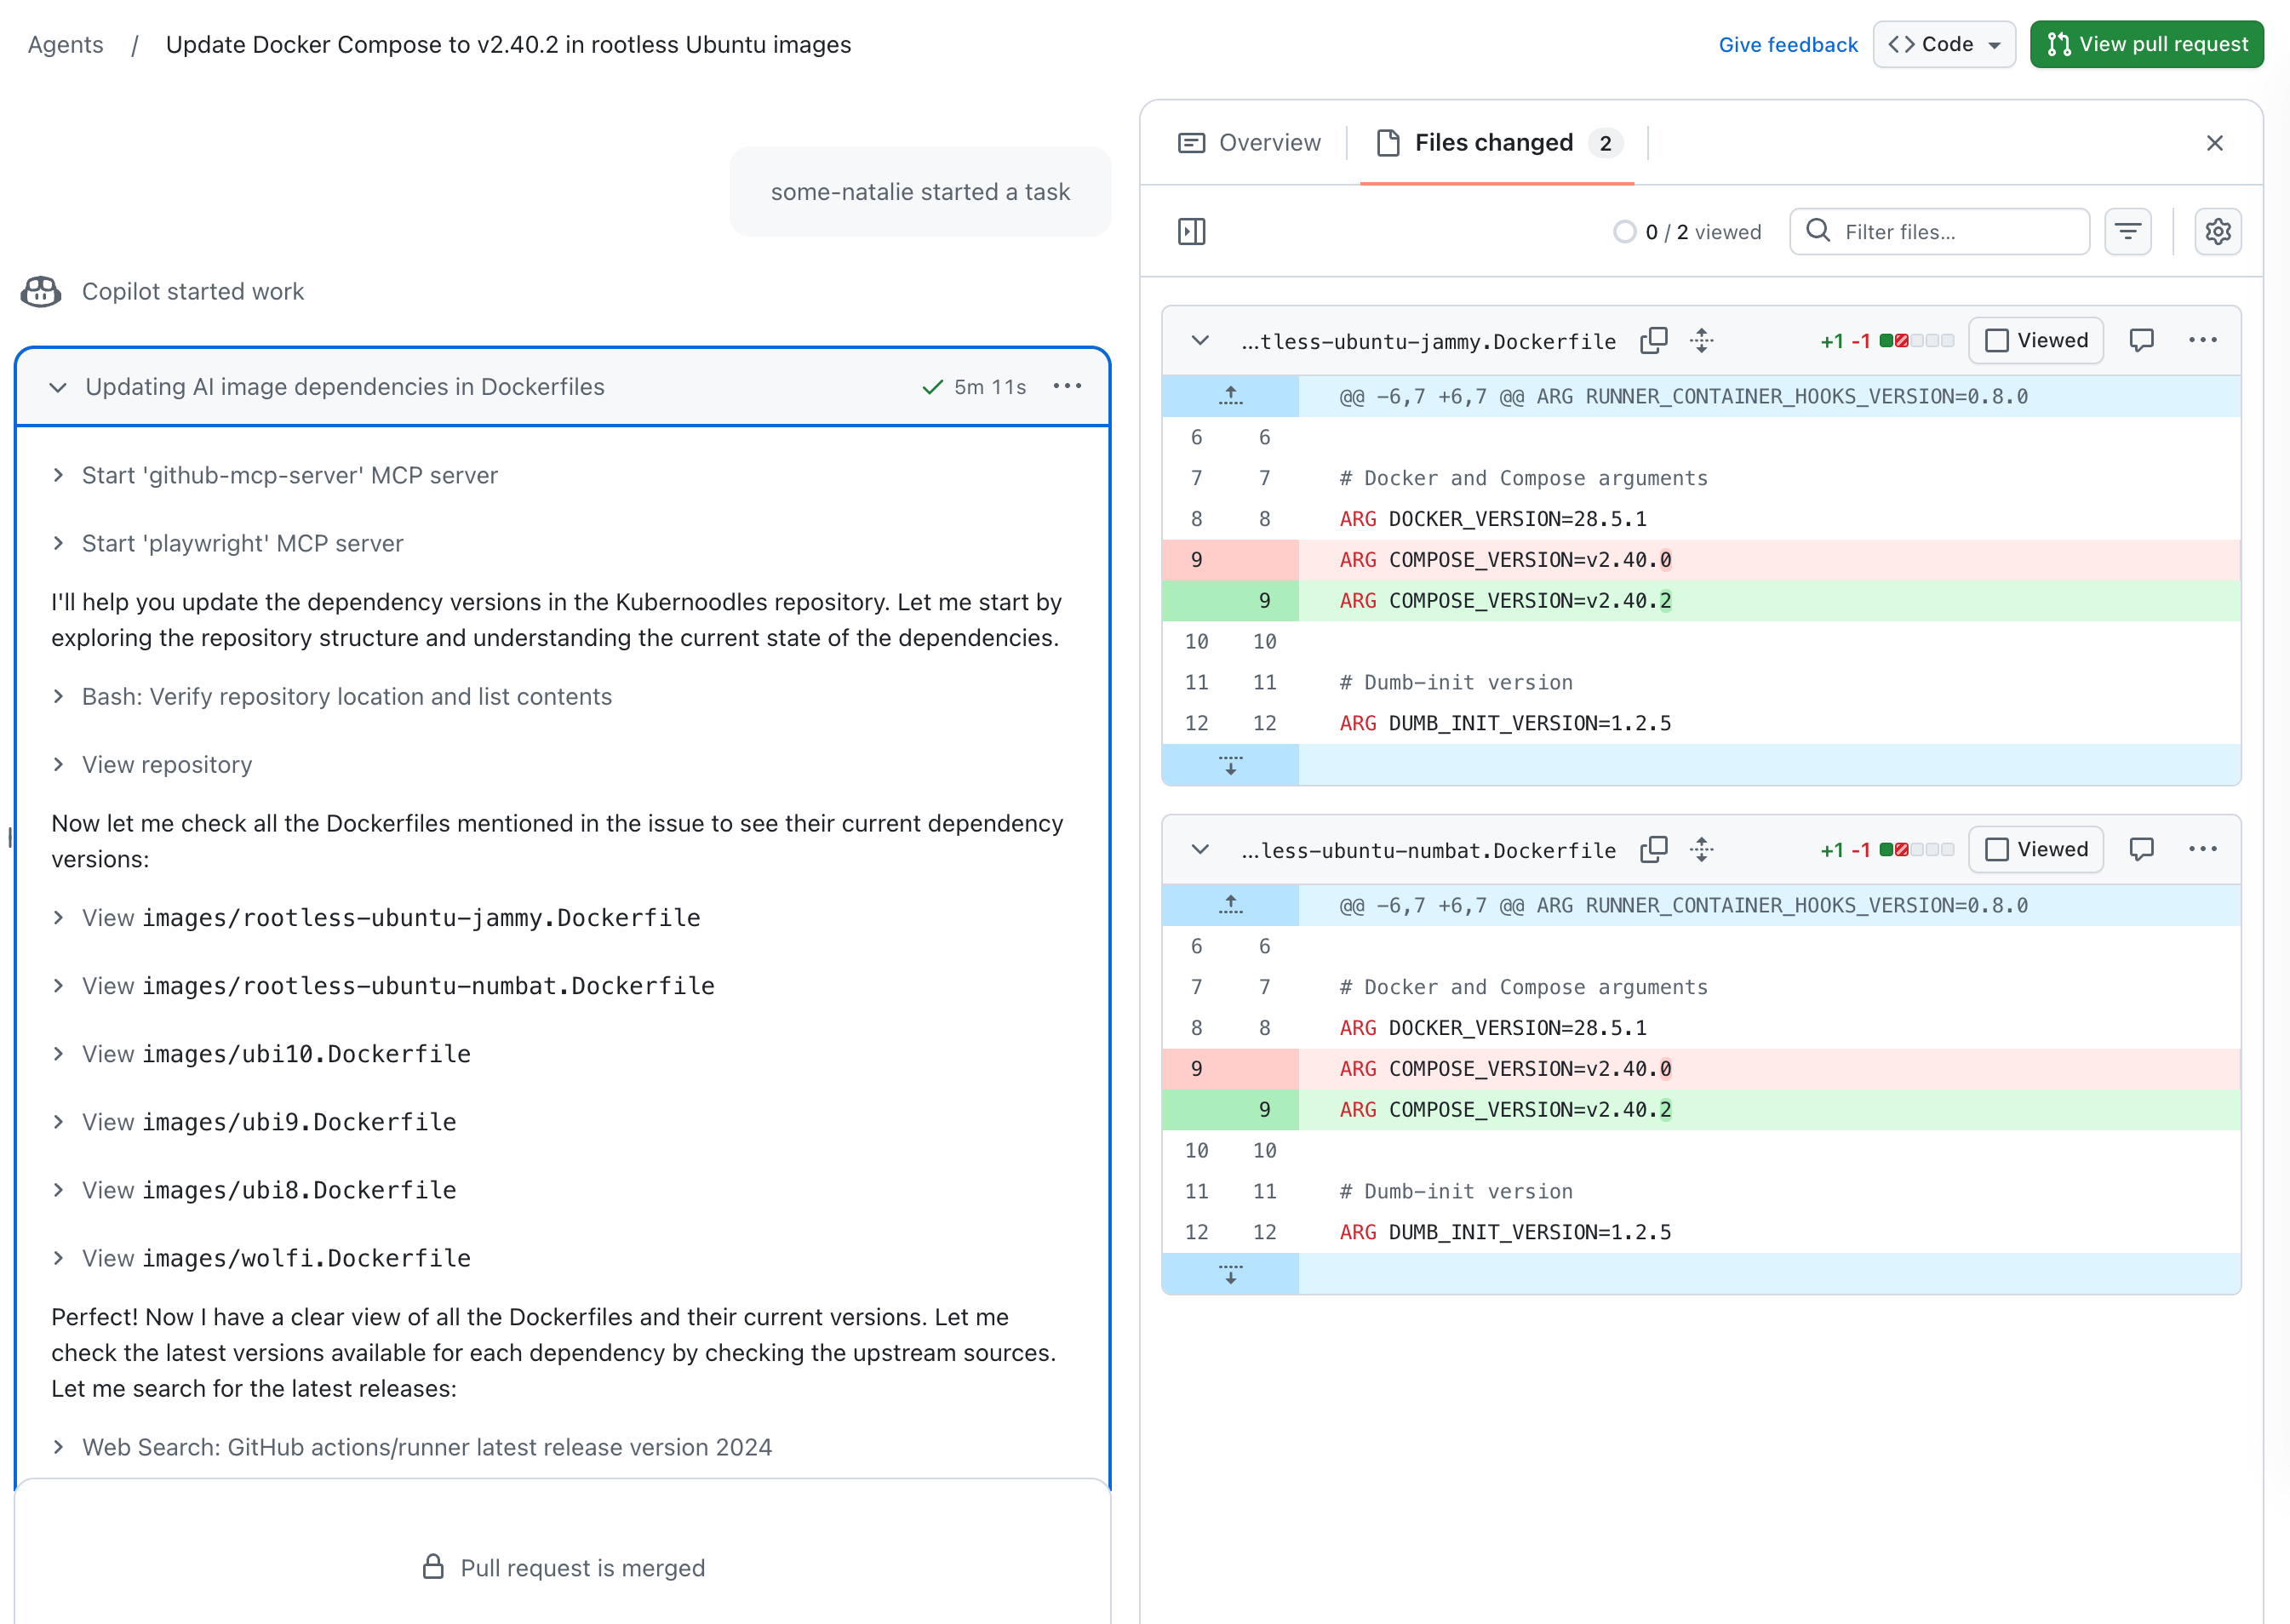Copy the jammy Dockerfile path icon
Screen dimensions: 2290x1624
point(1653,341)
